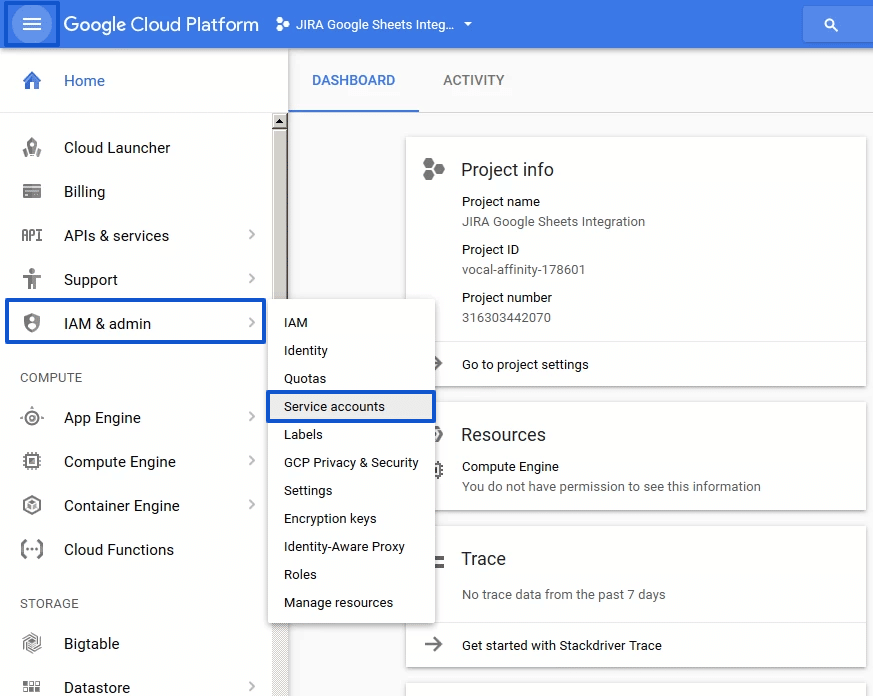Click the search magnifier icon

tap(831, 24)
